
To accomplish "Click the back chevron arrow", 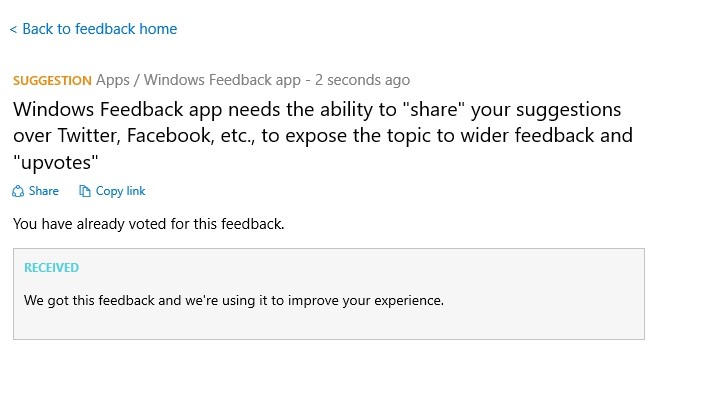I will click(x=13, y=30).
